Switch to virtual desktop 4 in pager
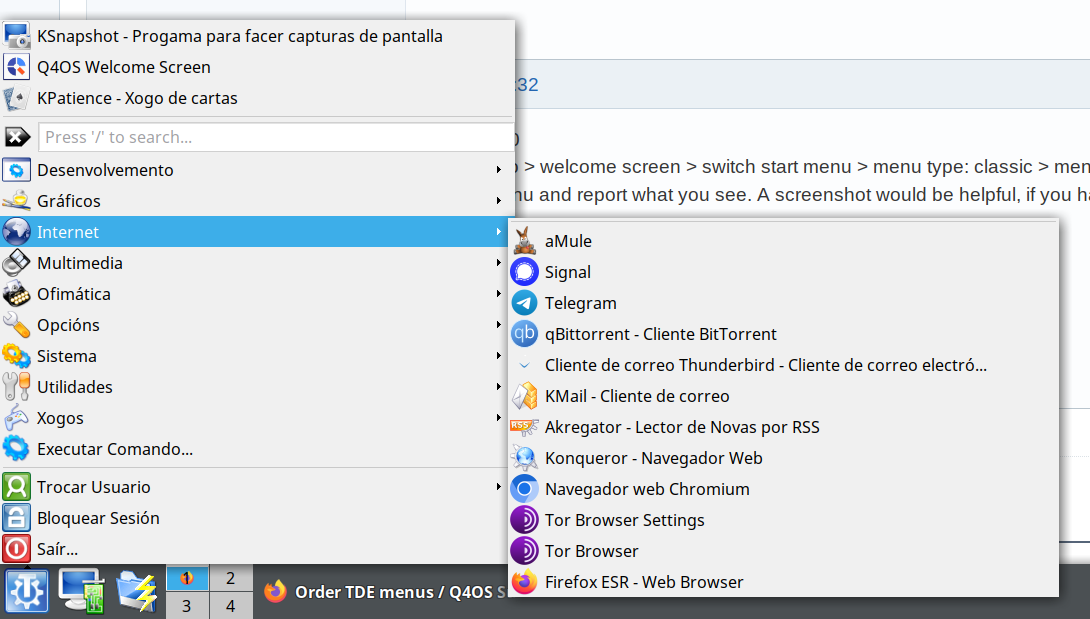Image resolution: width=1090 pixels, height=619 pixels. pyautogui.click(x=231, y=606)
